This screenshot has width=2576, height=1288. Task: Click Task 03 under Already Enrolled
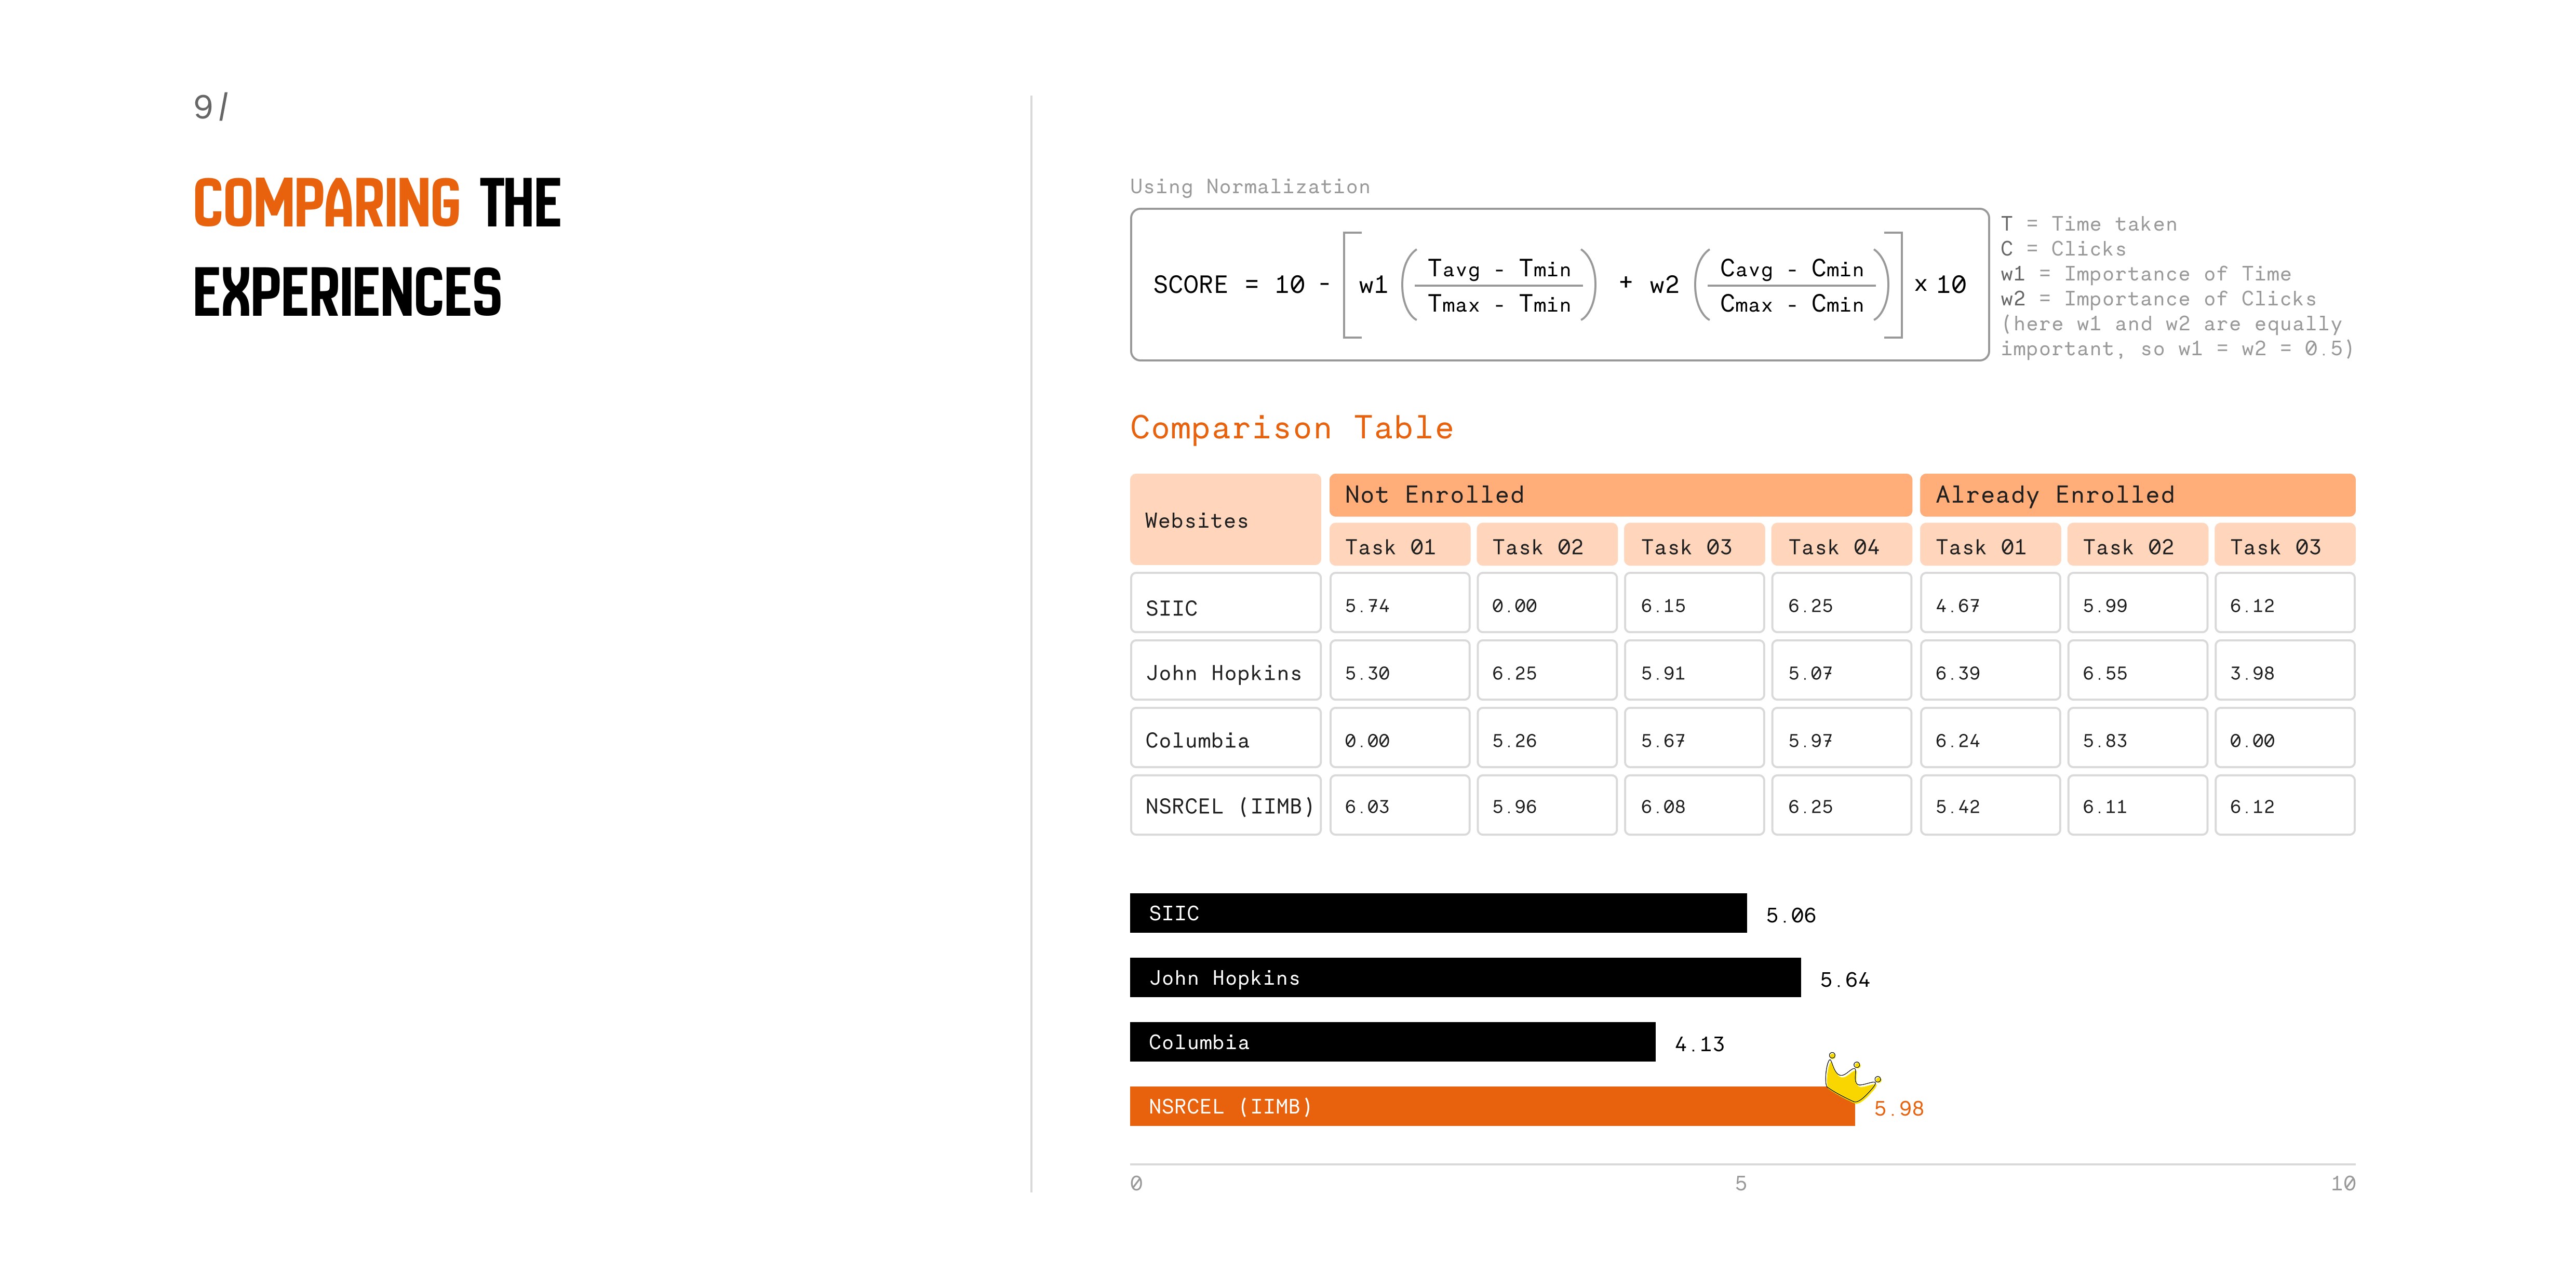tap(2283, 546)
